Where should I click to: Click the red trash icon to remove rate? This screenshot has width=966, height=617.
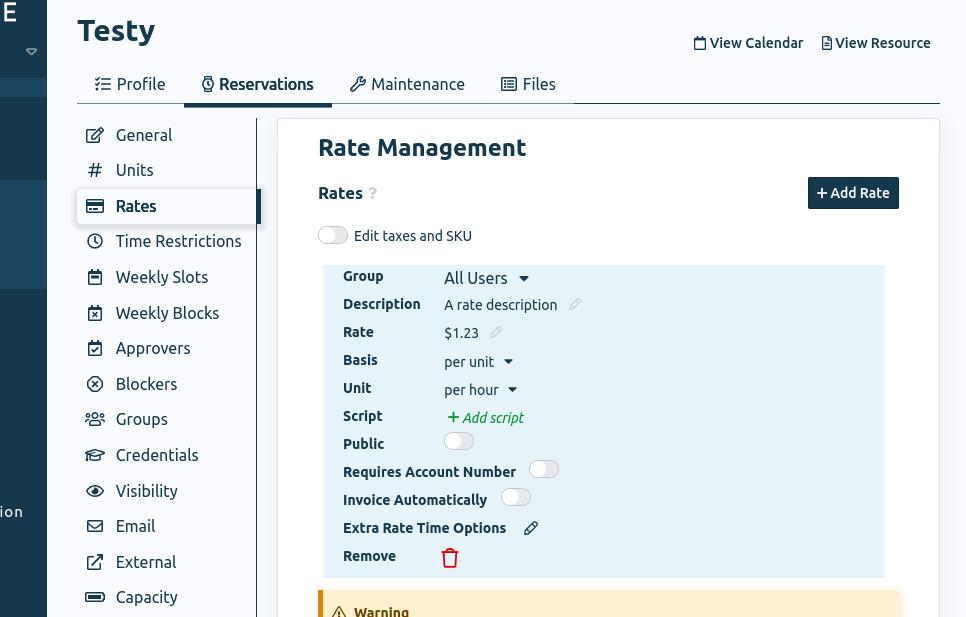[x=450, y=558]
